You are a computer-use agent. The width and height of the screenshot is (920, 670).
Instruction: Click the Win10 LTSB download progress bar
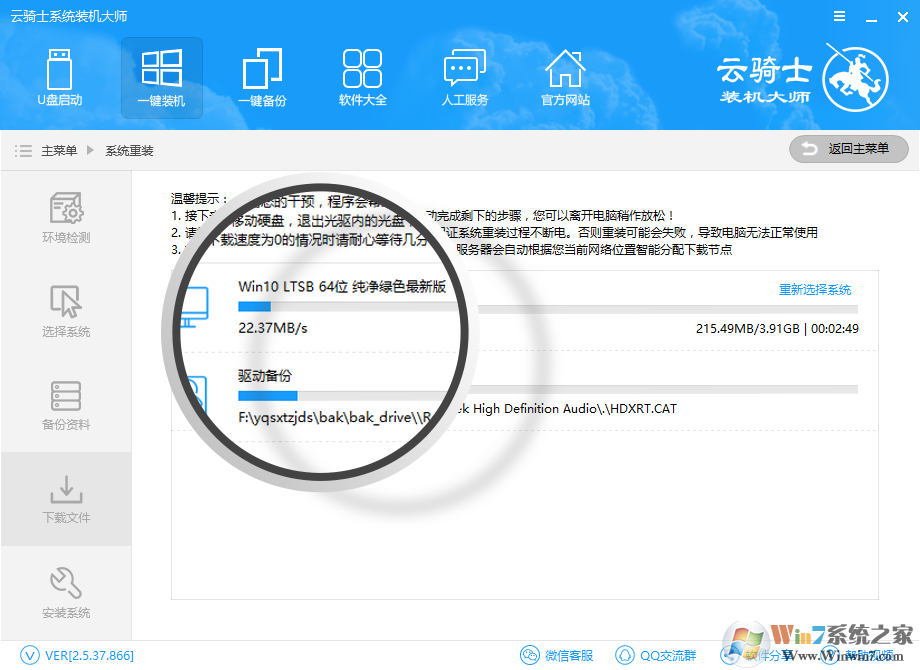(547, 308)
